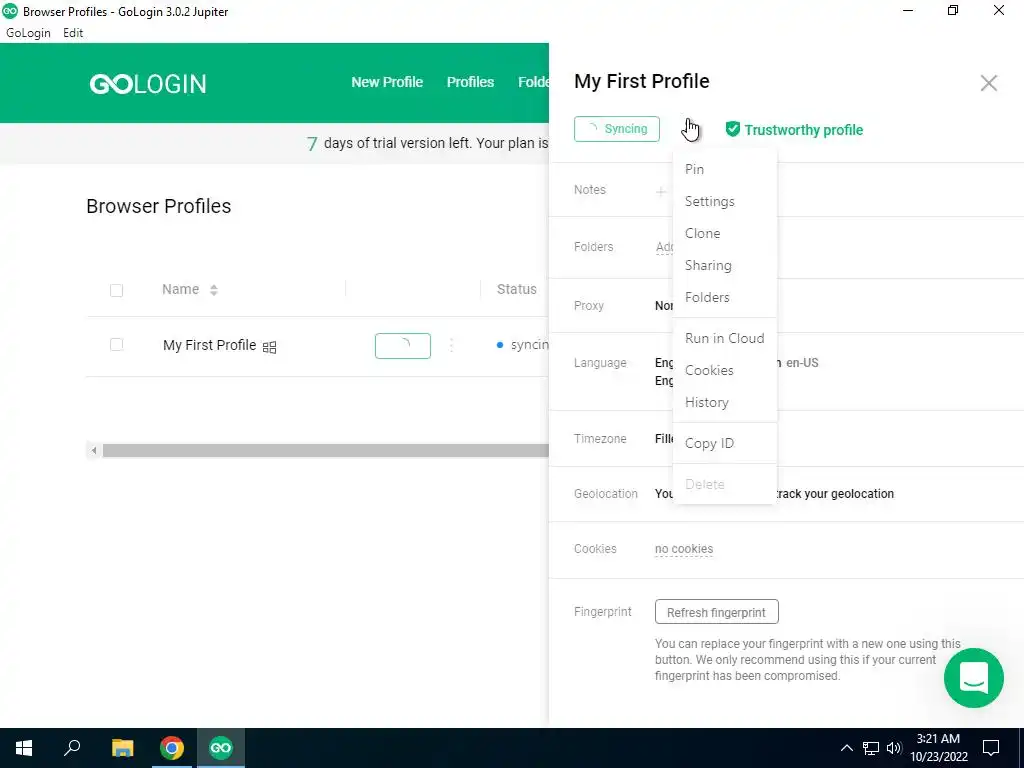Screen dimensions: 1024x768
Task: Click the Name column header label
Action: coord(180,289)
